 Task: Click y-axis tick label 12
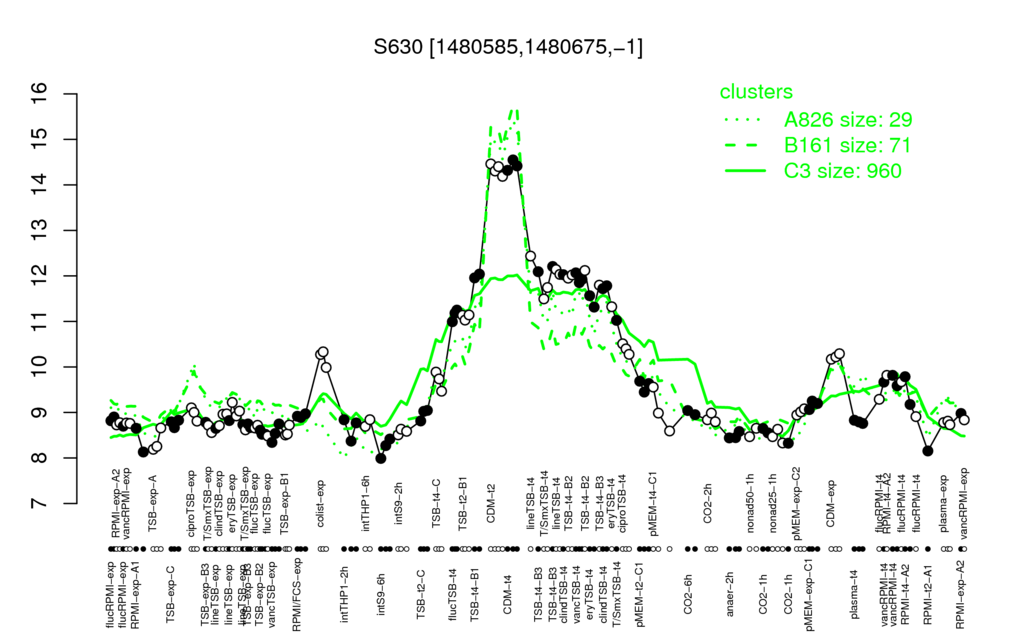[x=40, y=276]
